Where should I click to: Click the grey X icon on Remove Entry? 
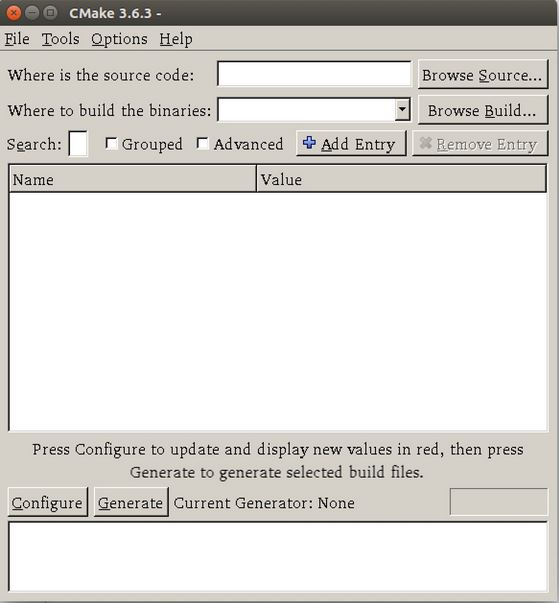(426, 143)
